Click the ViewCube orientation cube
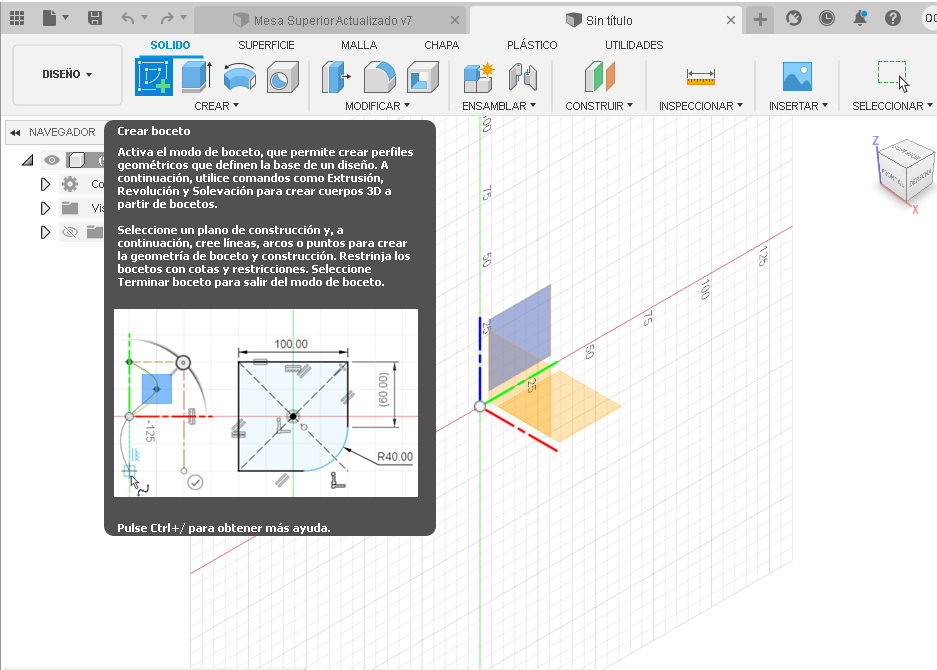 click(905, 170)
